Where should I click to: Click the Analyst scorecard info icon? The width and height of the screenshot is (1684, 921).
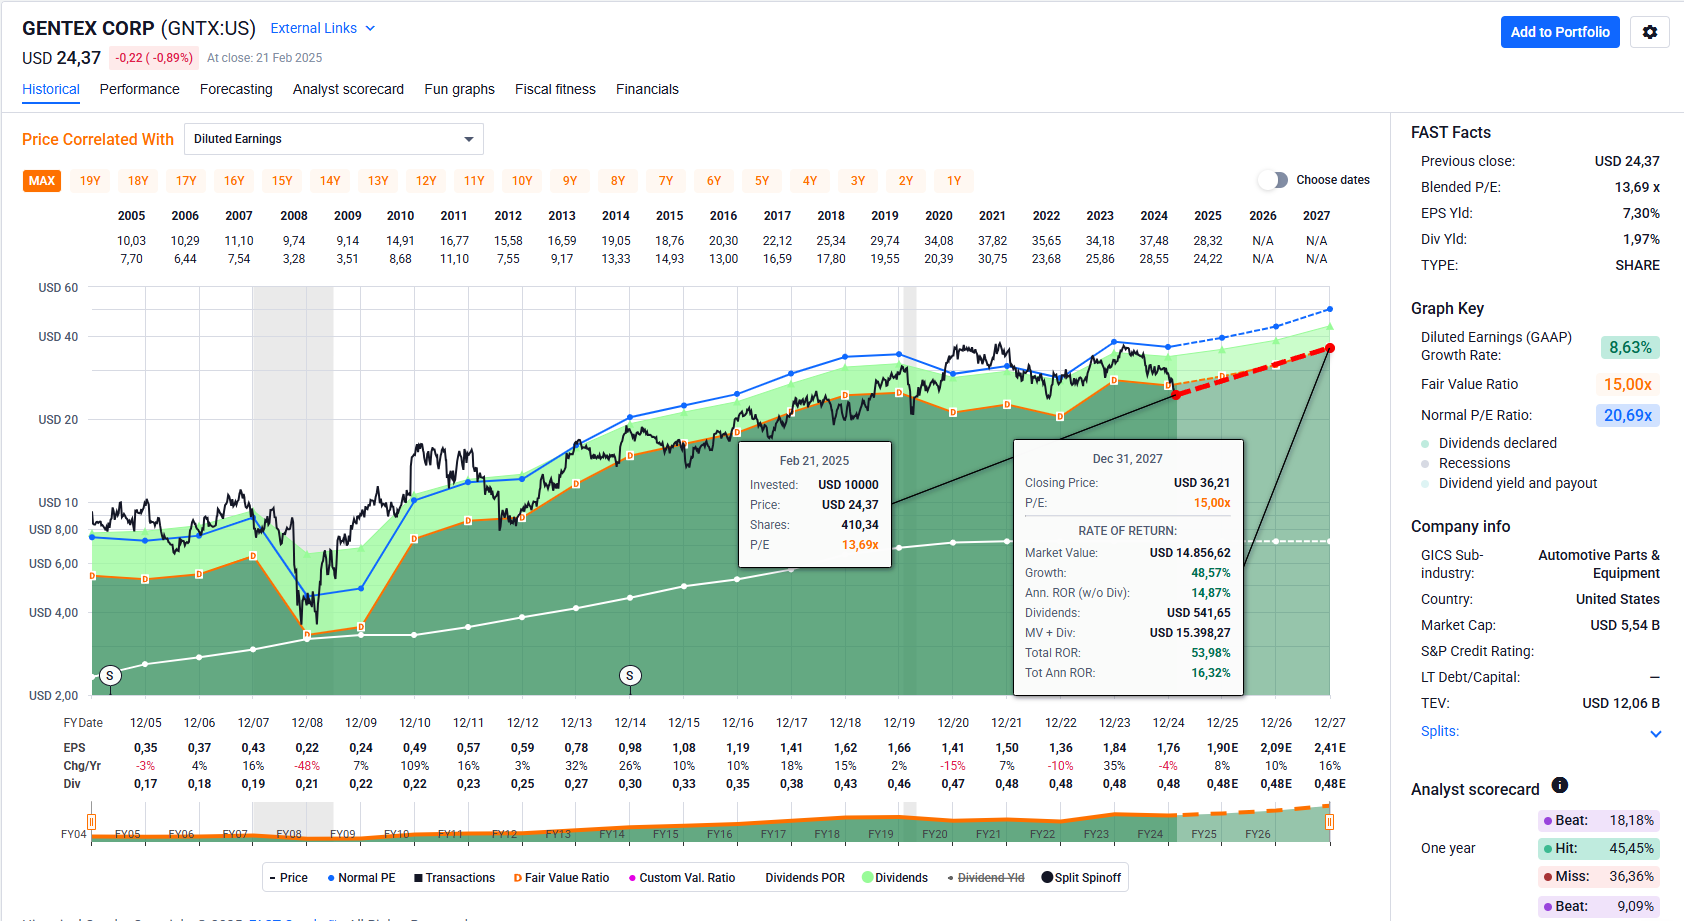pos(1559,786)
